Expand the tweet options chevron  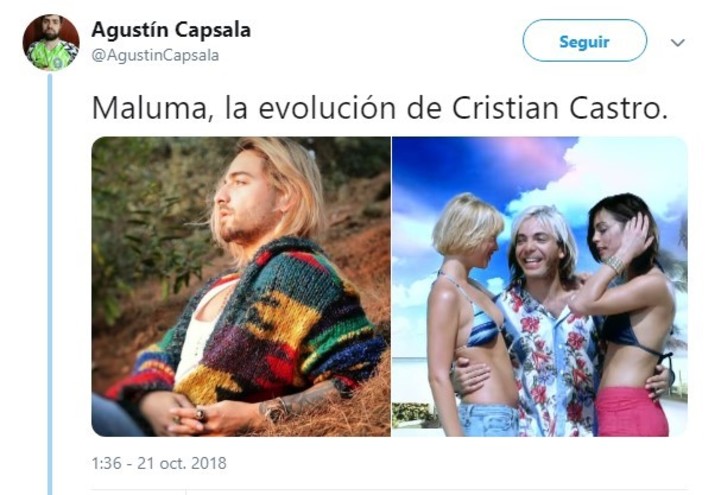tap(677, 43)
